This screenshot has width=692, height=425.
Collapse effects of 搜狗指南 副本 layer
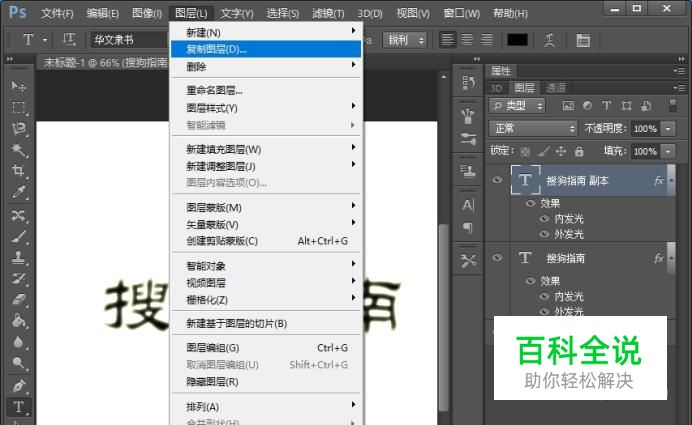point(671,180)
